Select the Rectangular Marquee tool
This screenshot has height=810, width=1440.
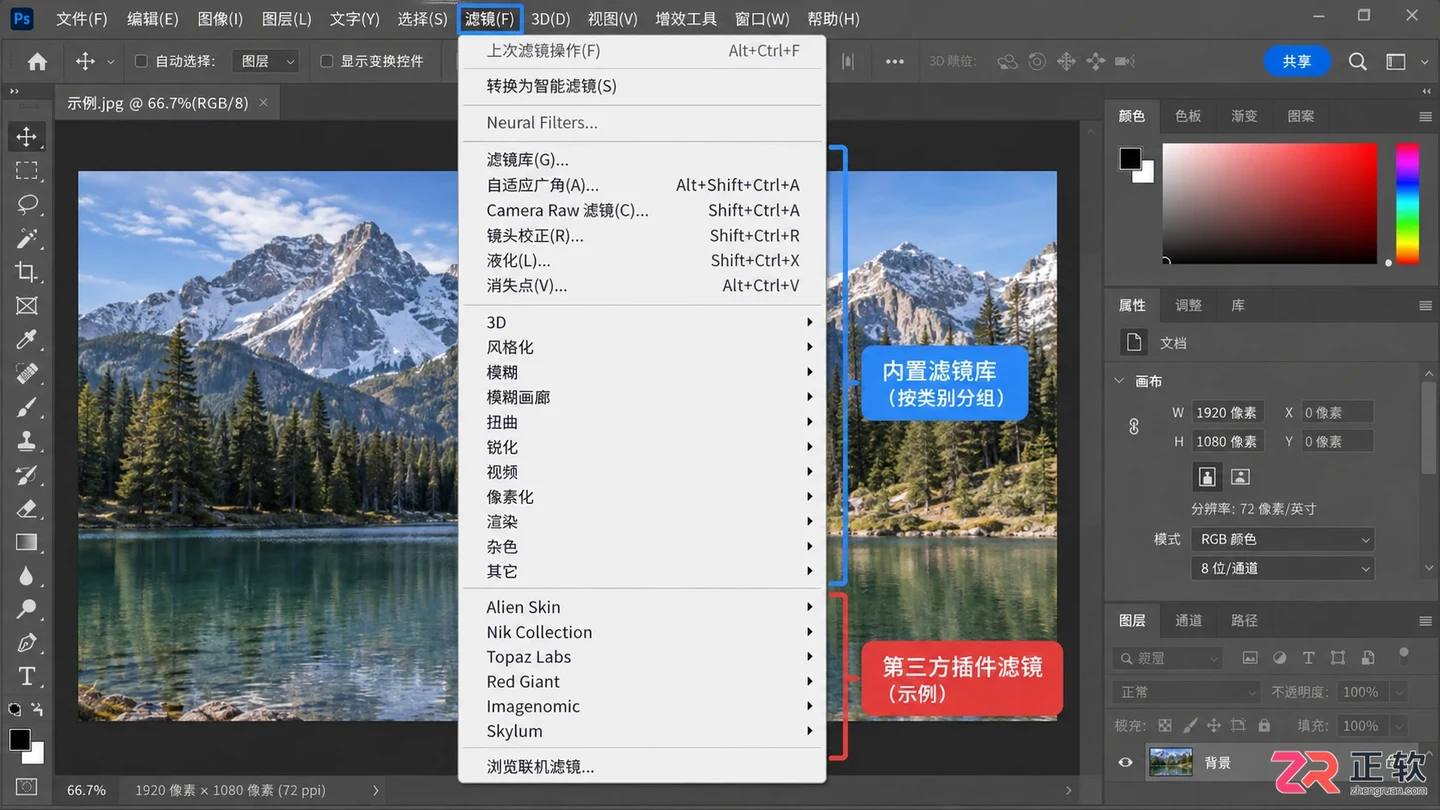pos(26,170)
